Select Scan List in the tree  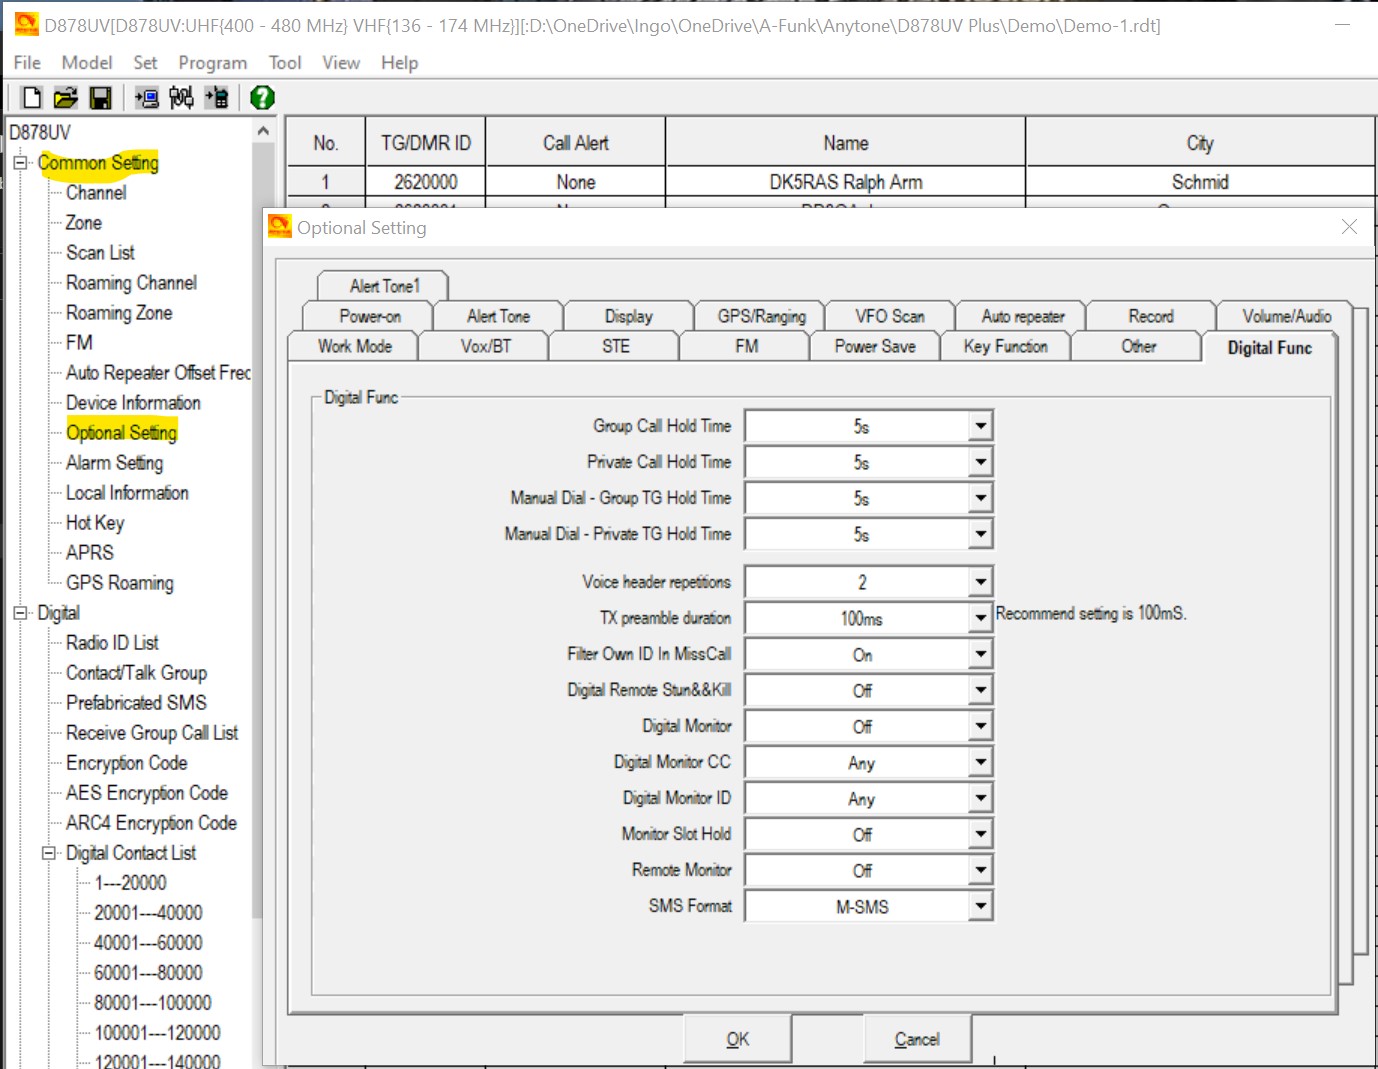pyautogui.click(x=100, y=252)
